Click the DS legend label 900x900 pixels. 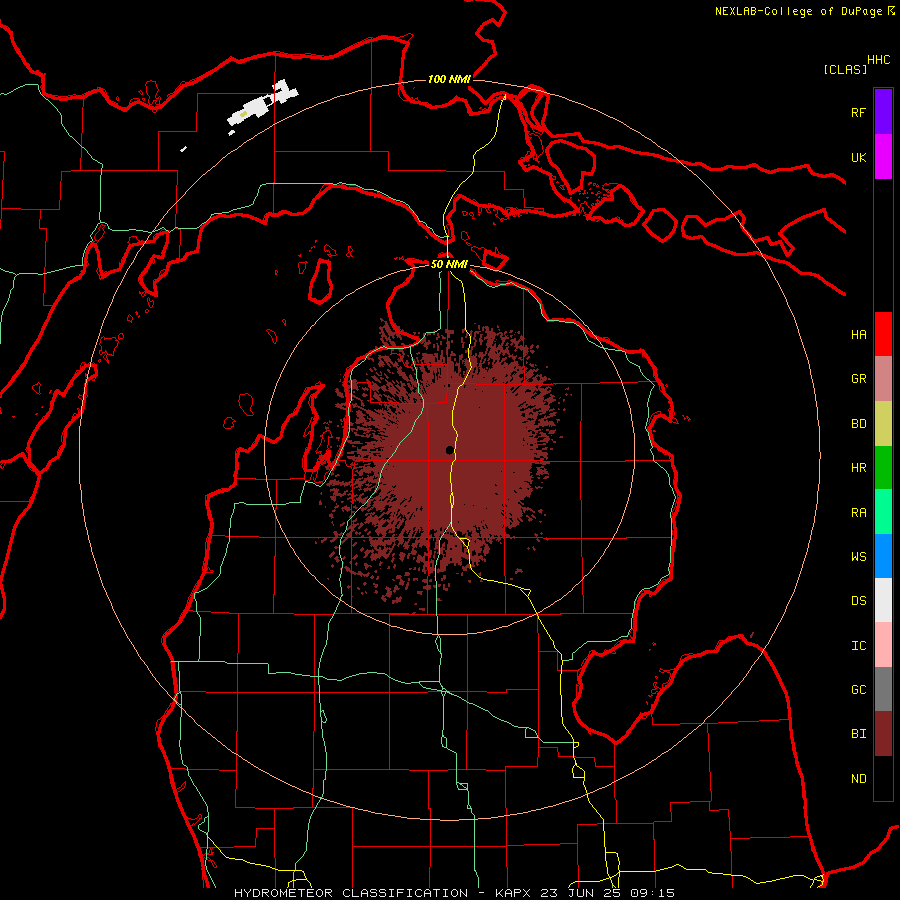(x=858, y=600)
